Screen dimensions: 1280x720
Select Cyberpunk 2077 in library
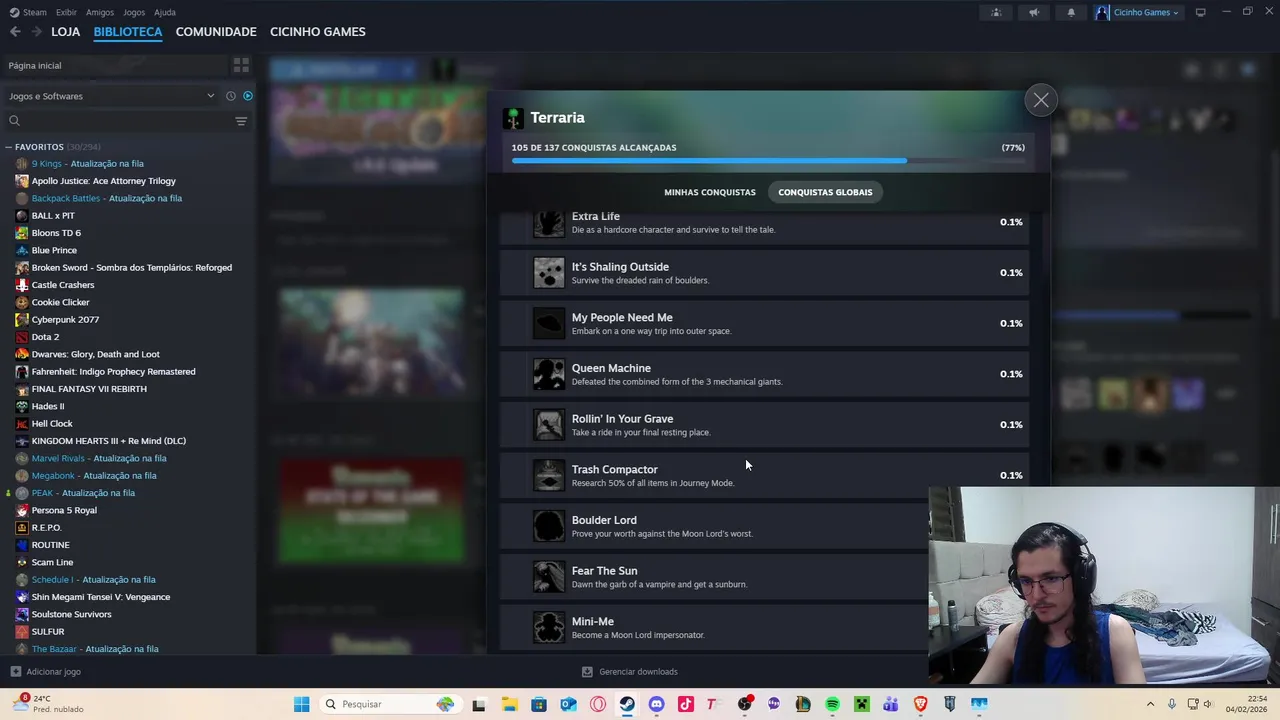point(65,320)
